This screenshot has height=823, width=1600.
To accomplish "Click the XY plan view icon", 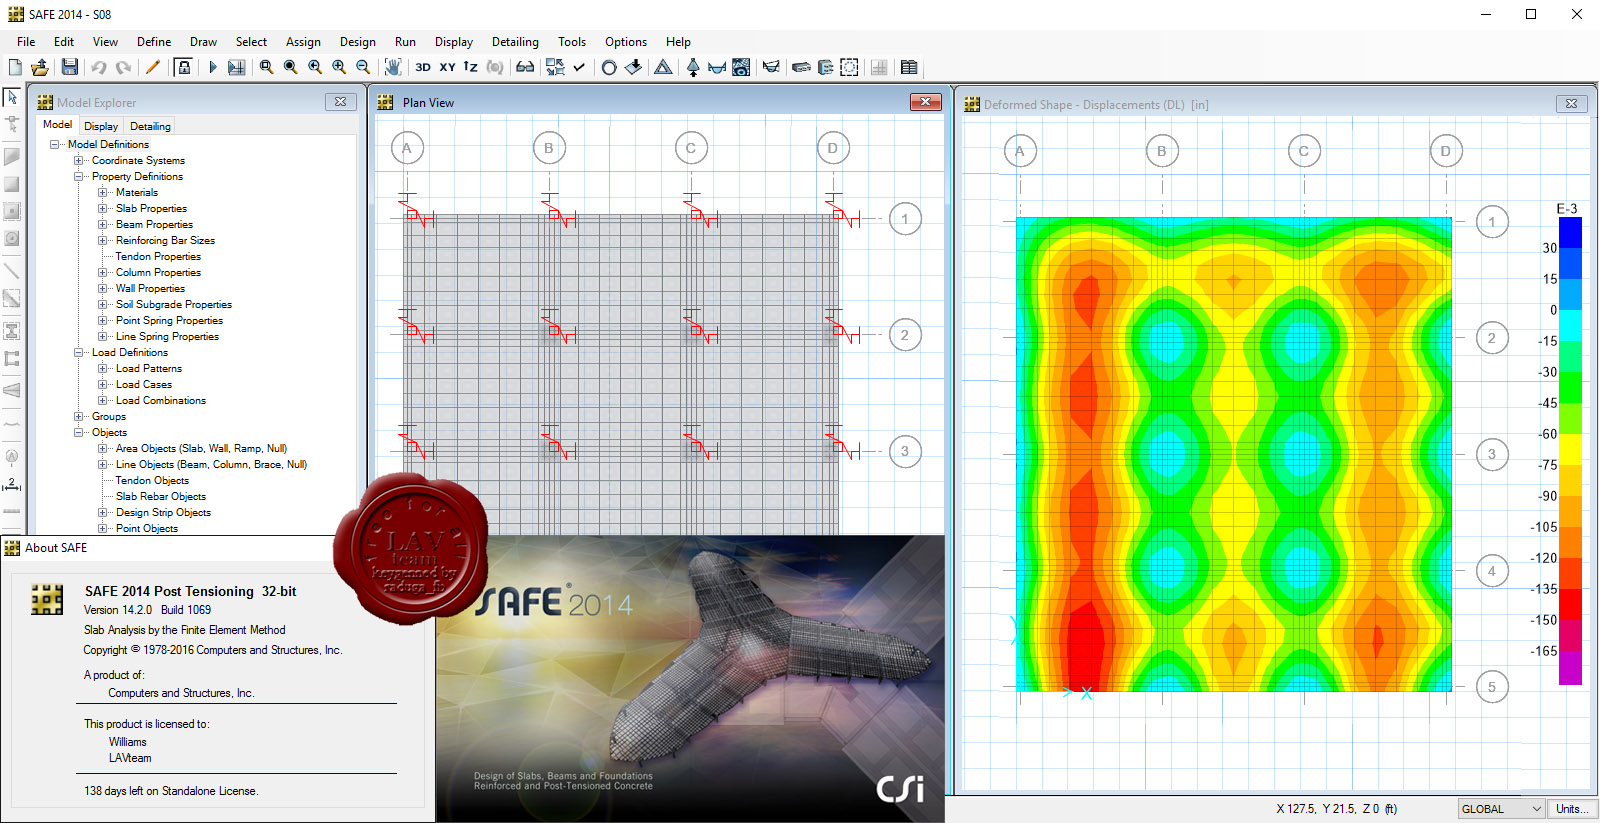I will point(447,67).
